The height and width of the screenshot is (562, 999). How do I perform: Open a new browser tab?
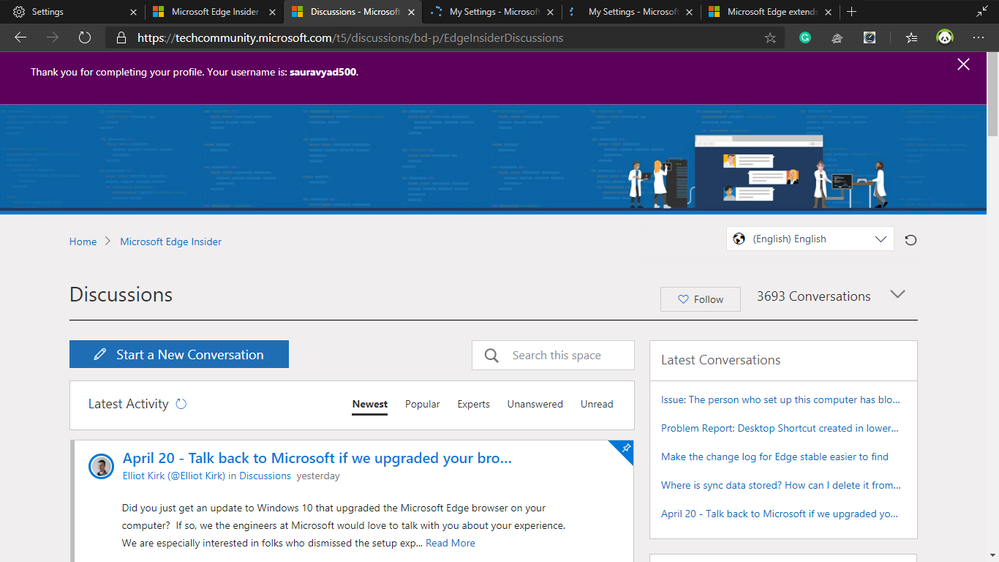tap(852, 11)
